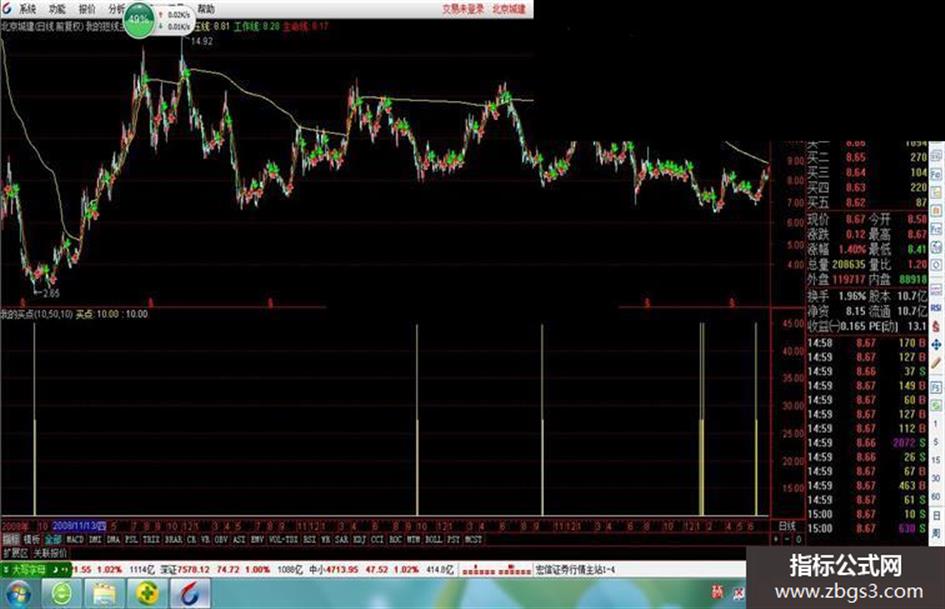Click the orange B icon in the sidebar

pyautogui.click(x=937, y=210)
